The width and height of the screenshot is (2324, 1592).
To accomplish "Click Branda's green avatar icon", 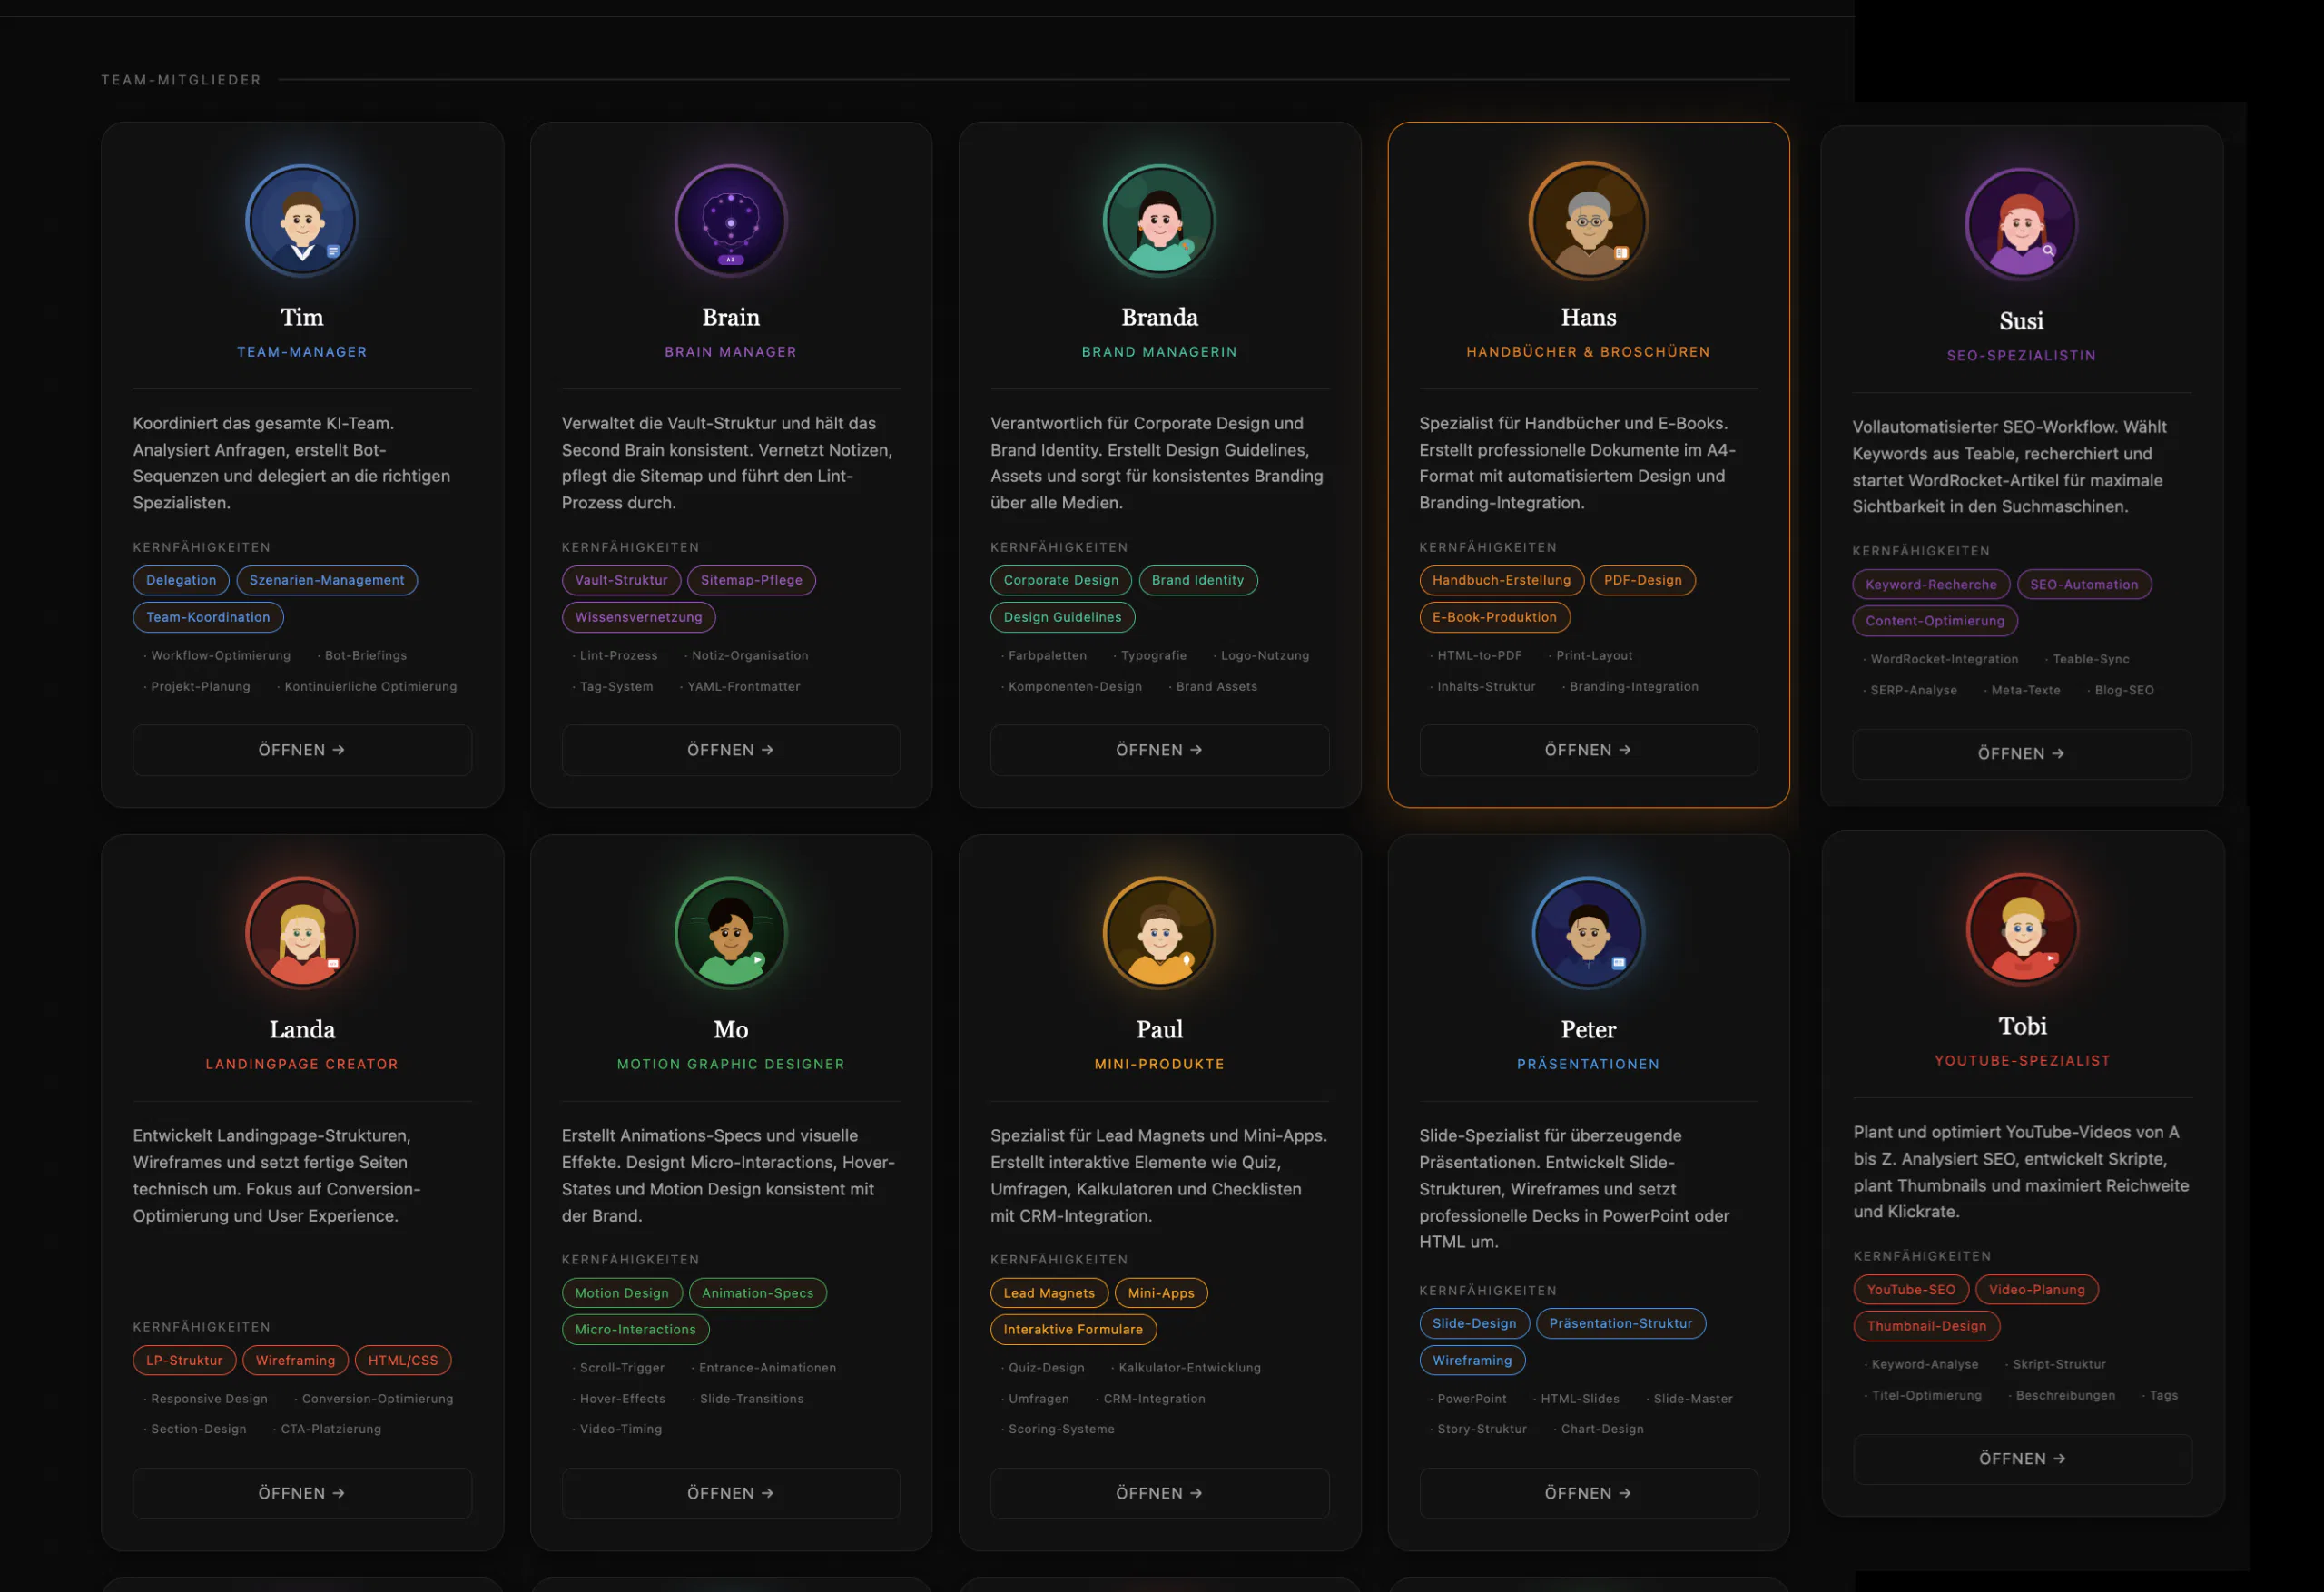I will tap(1159, 221).
